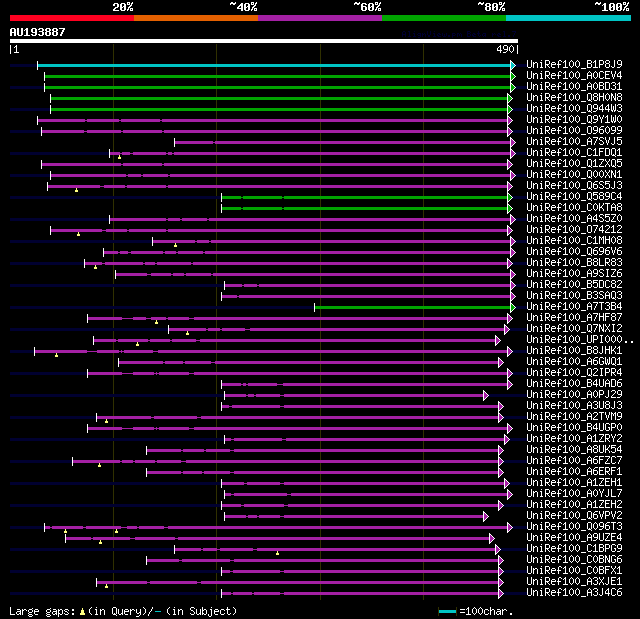Click the UniRef100_Q944W3 label
Screen dimensions: 640x619
tap(574, 109)
